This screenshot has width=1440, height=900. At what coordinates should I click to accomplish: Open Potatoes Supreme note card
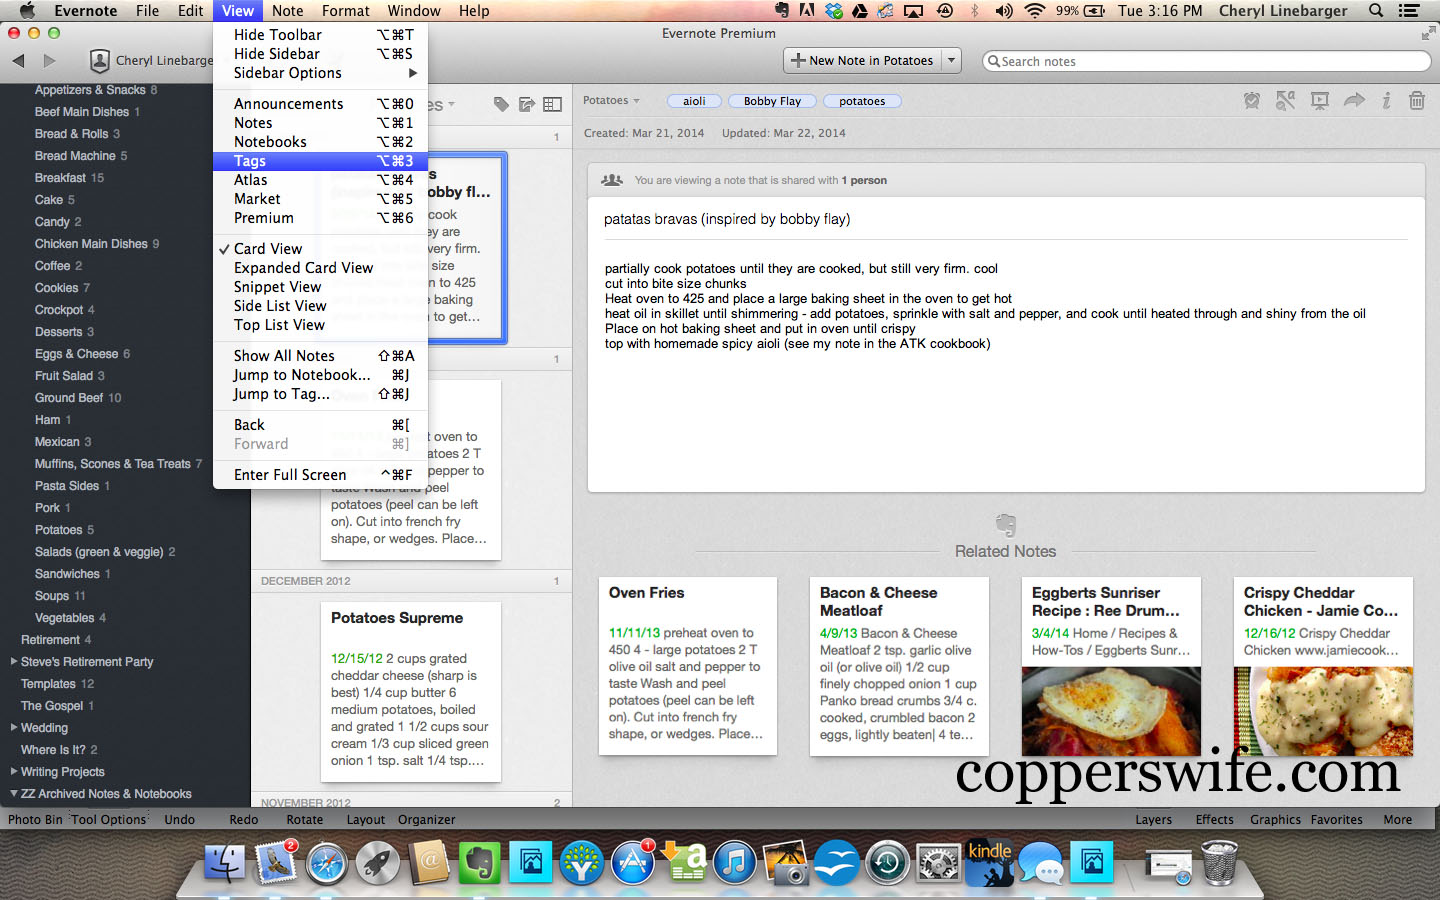pos(411,690)
